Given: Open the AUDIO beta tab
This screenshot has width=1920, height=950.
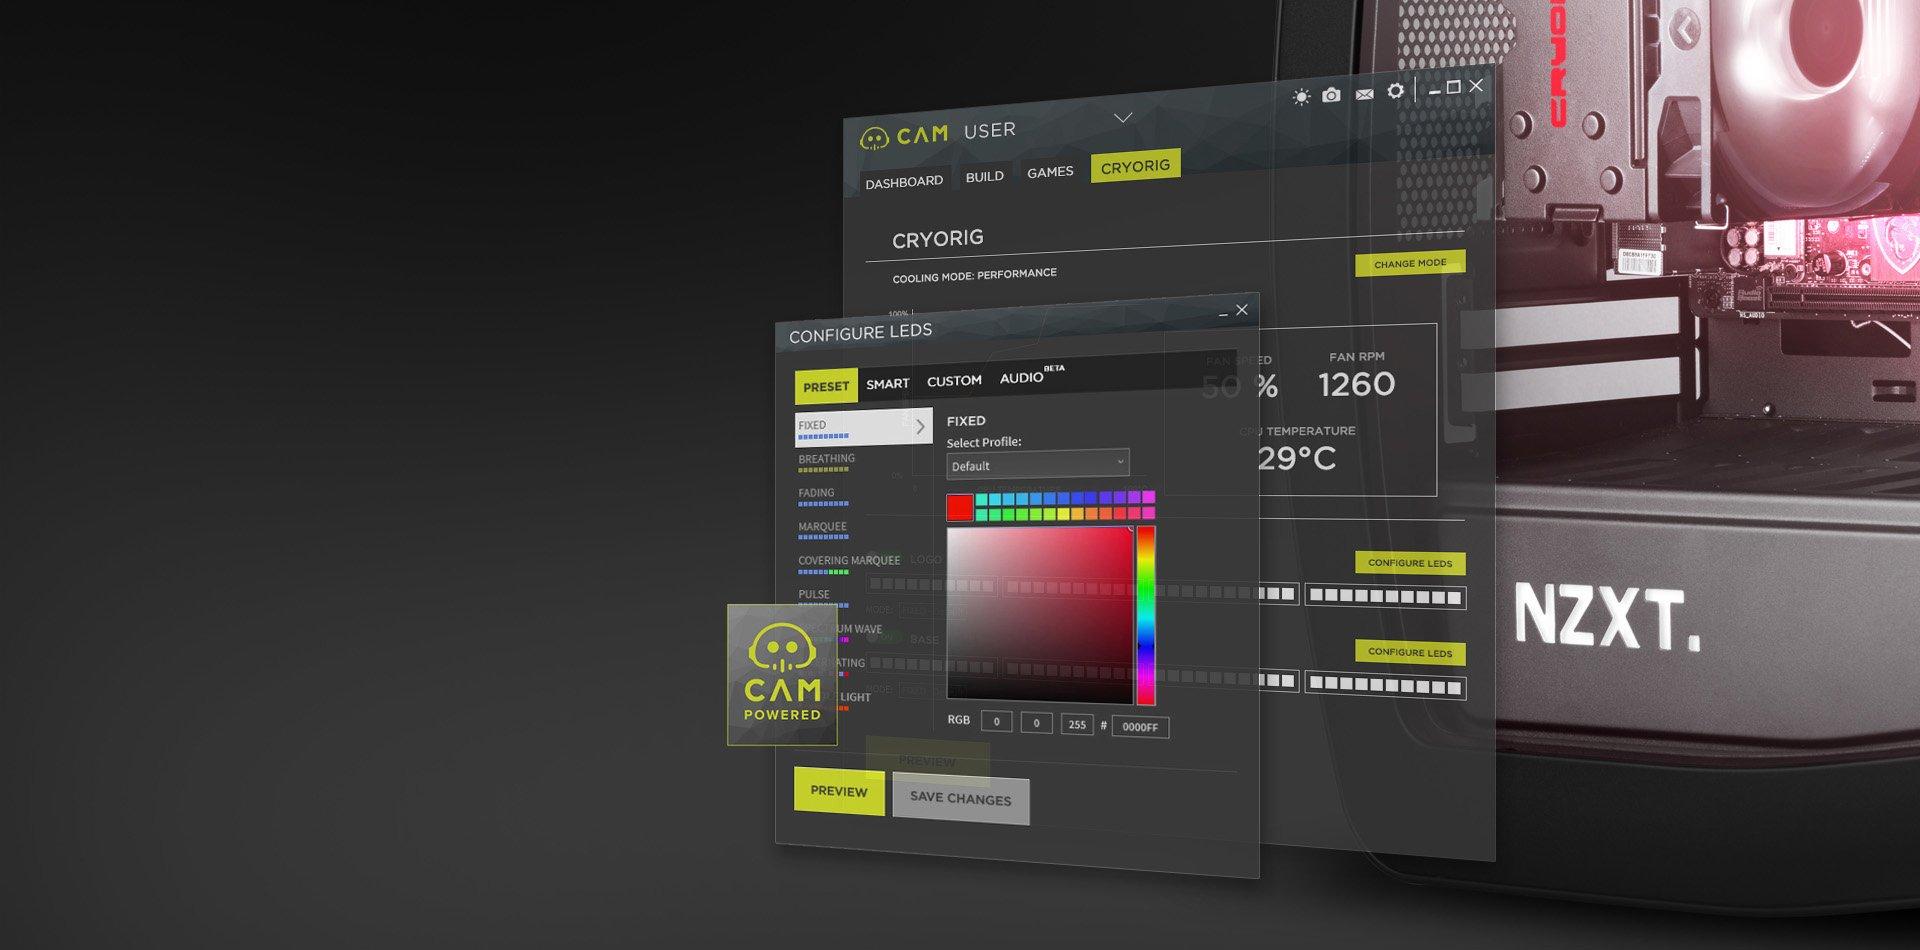Looking at the screenshot, I should pyautogui.click(x=1030, y=376).
